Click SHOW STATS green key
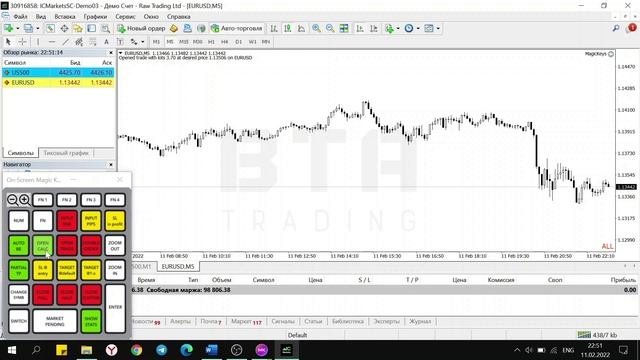Screen dimensions: 640x360 (91, 321)
